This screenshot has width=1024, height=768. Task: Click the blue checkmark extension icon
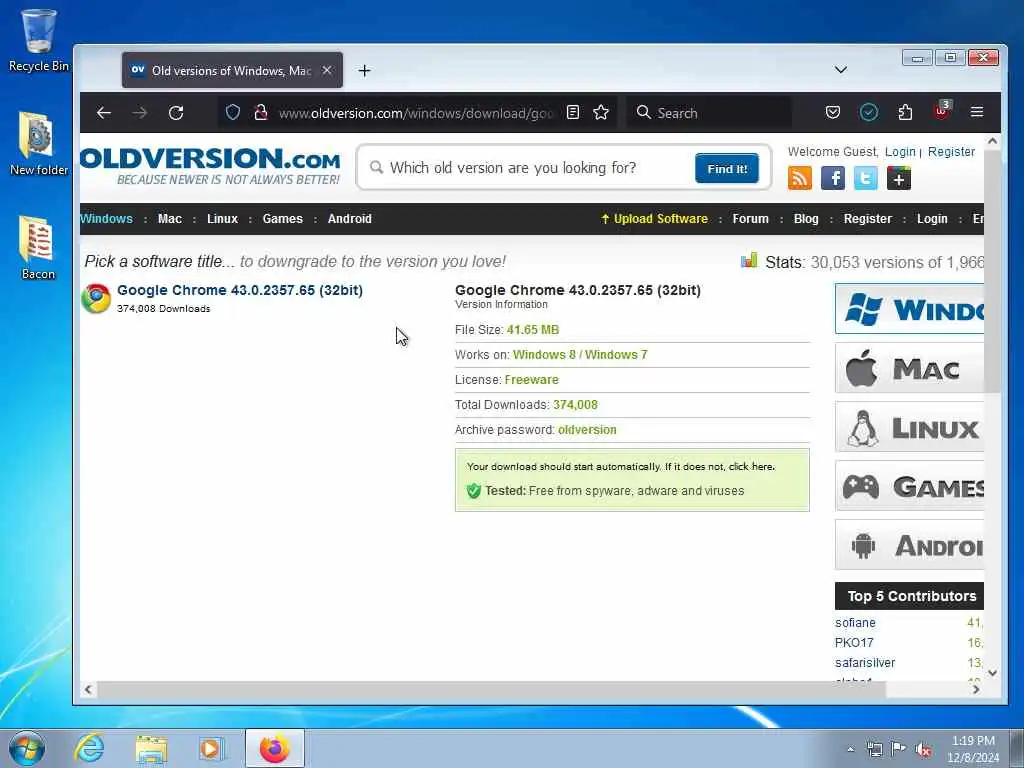[869, 112]
